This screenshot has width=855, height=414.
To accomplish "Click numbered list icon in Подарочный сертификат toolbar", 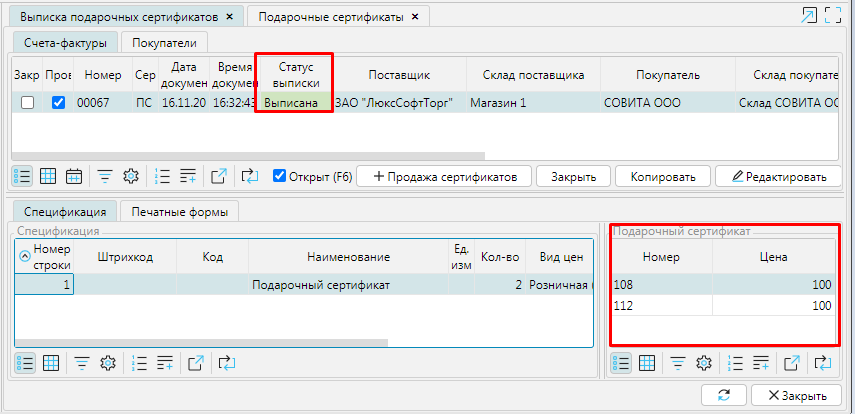I will point(735,362).
